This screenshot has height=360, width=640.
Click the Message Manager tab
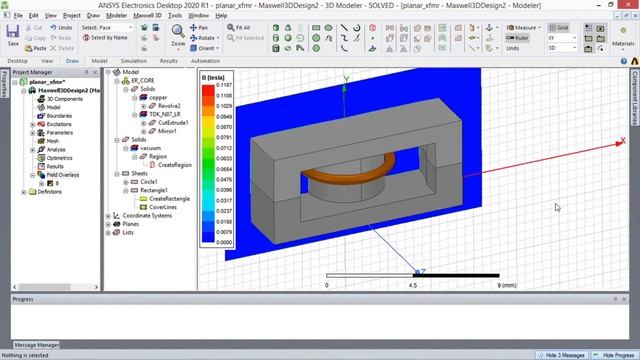[x=36, y=345]
